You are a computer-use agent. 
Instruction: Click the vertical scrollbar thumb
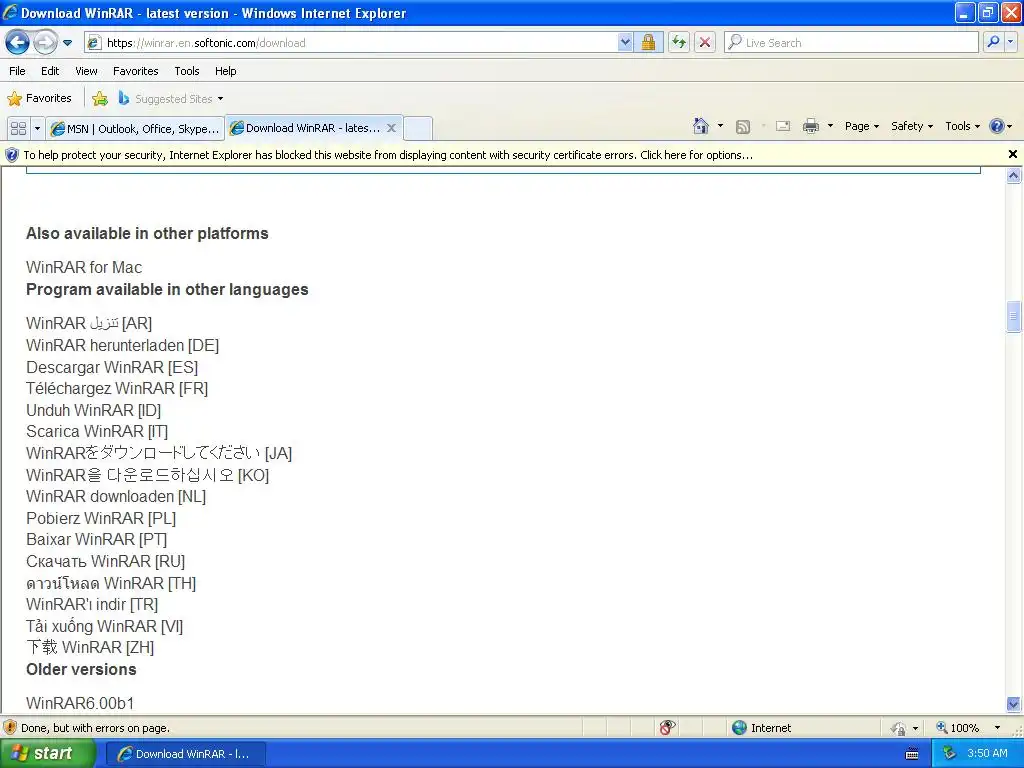1014,317
